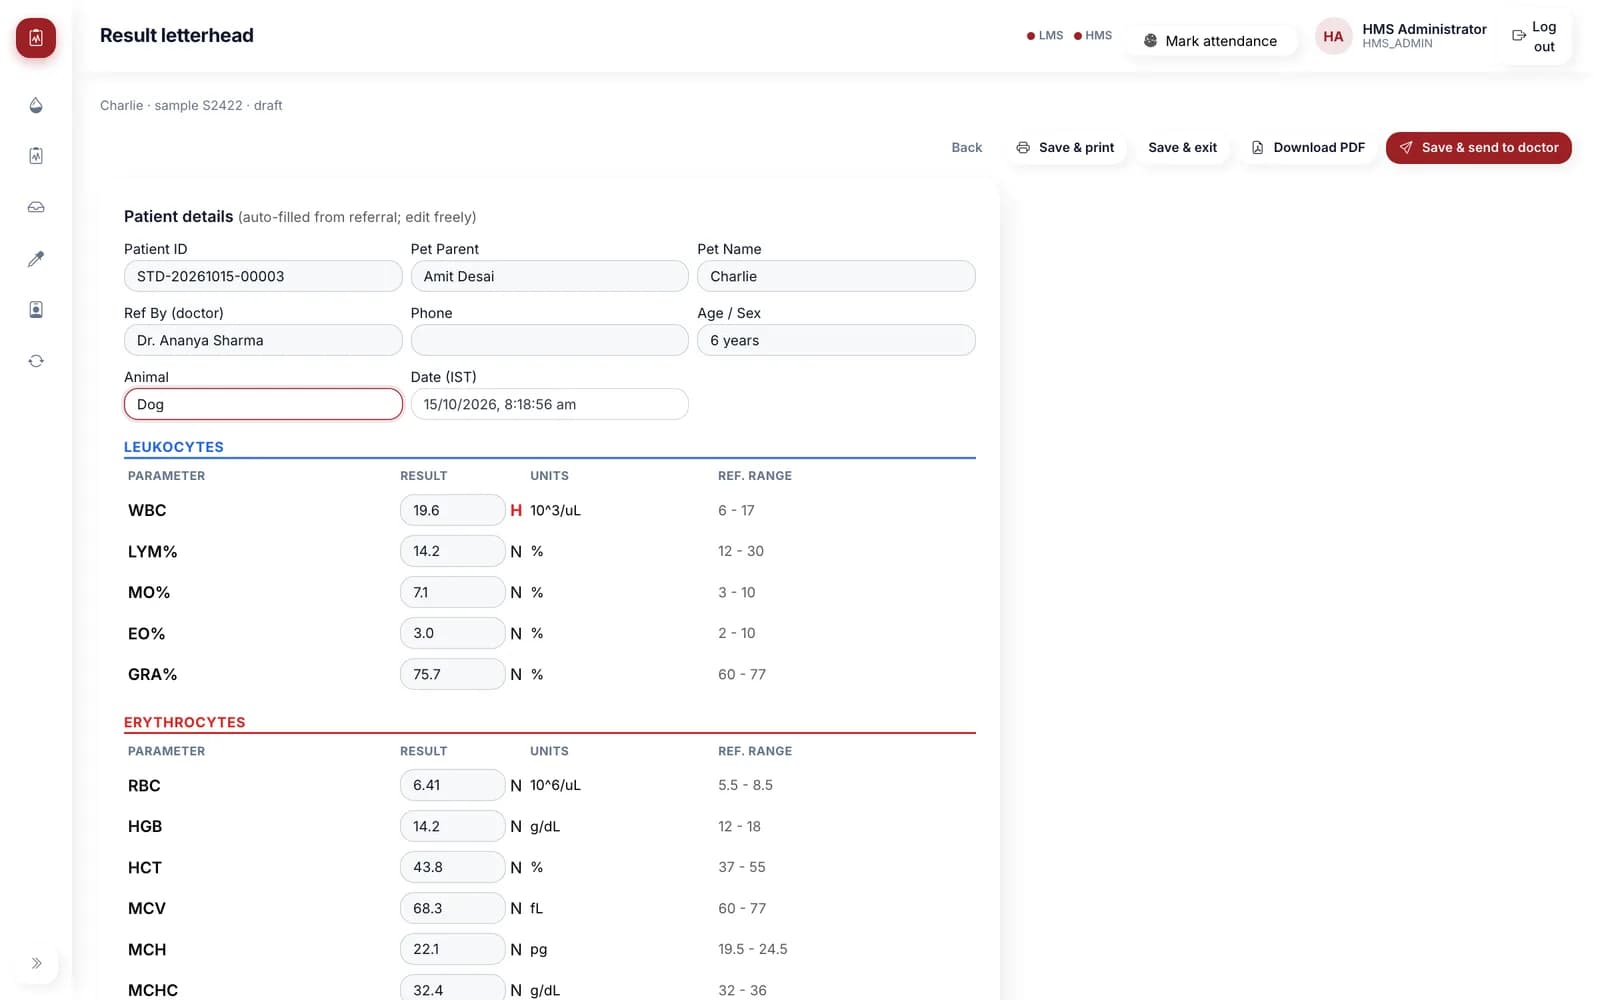Click the Date (IST) field
Viewport: 1600px width, 1000px height.
click(x=549, y=404)
